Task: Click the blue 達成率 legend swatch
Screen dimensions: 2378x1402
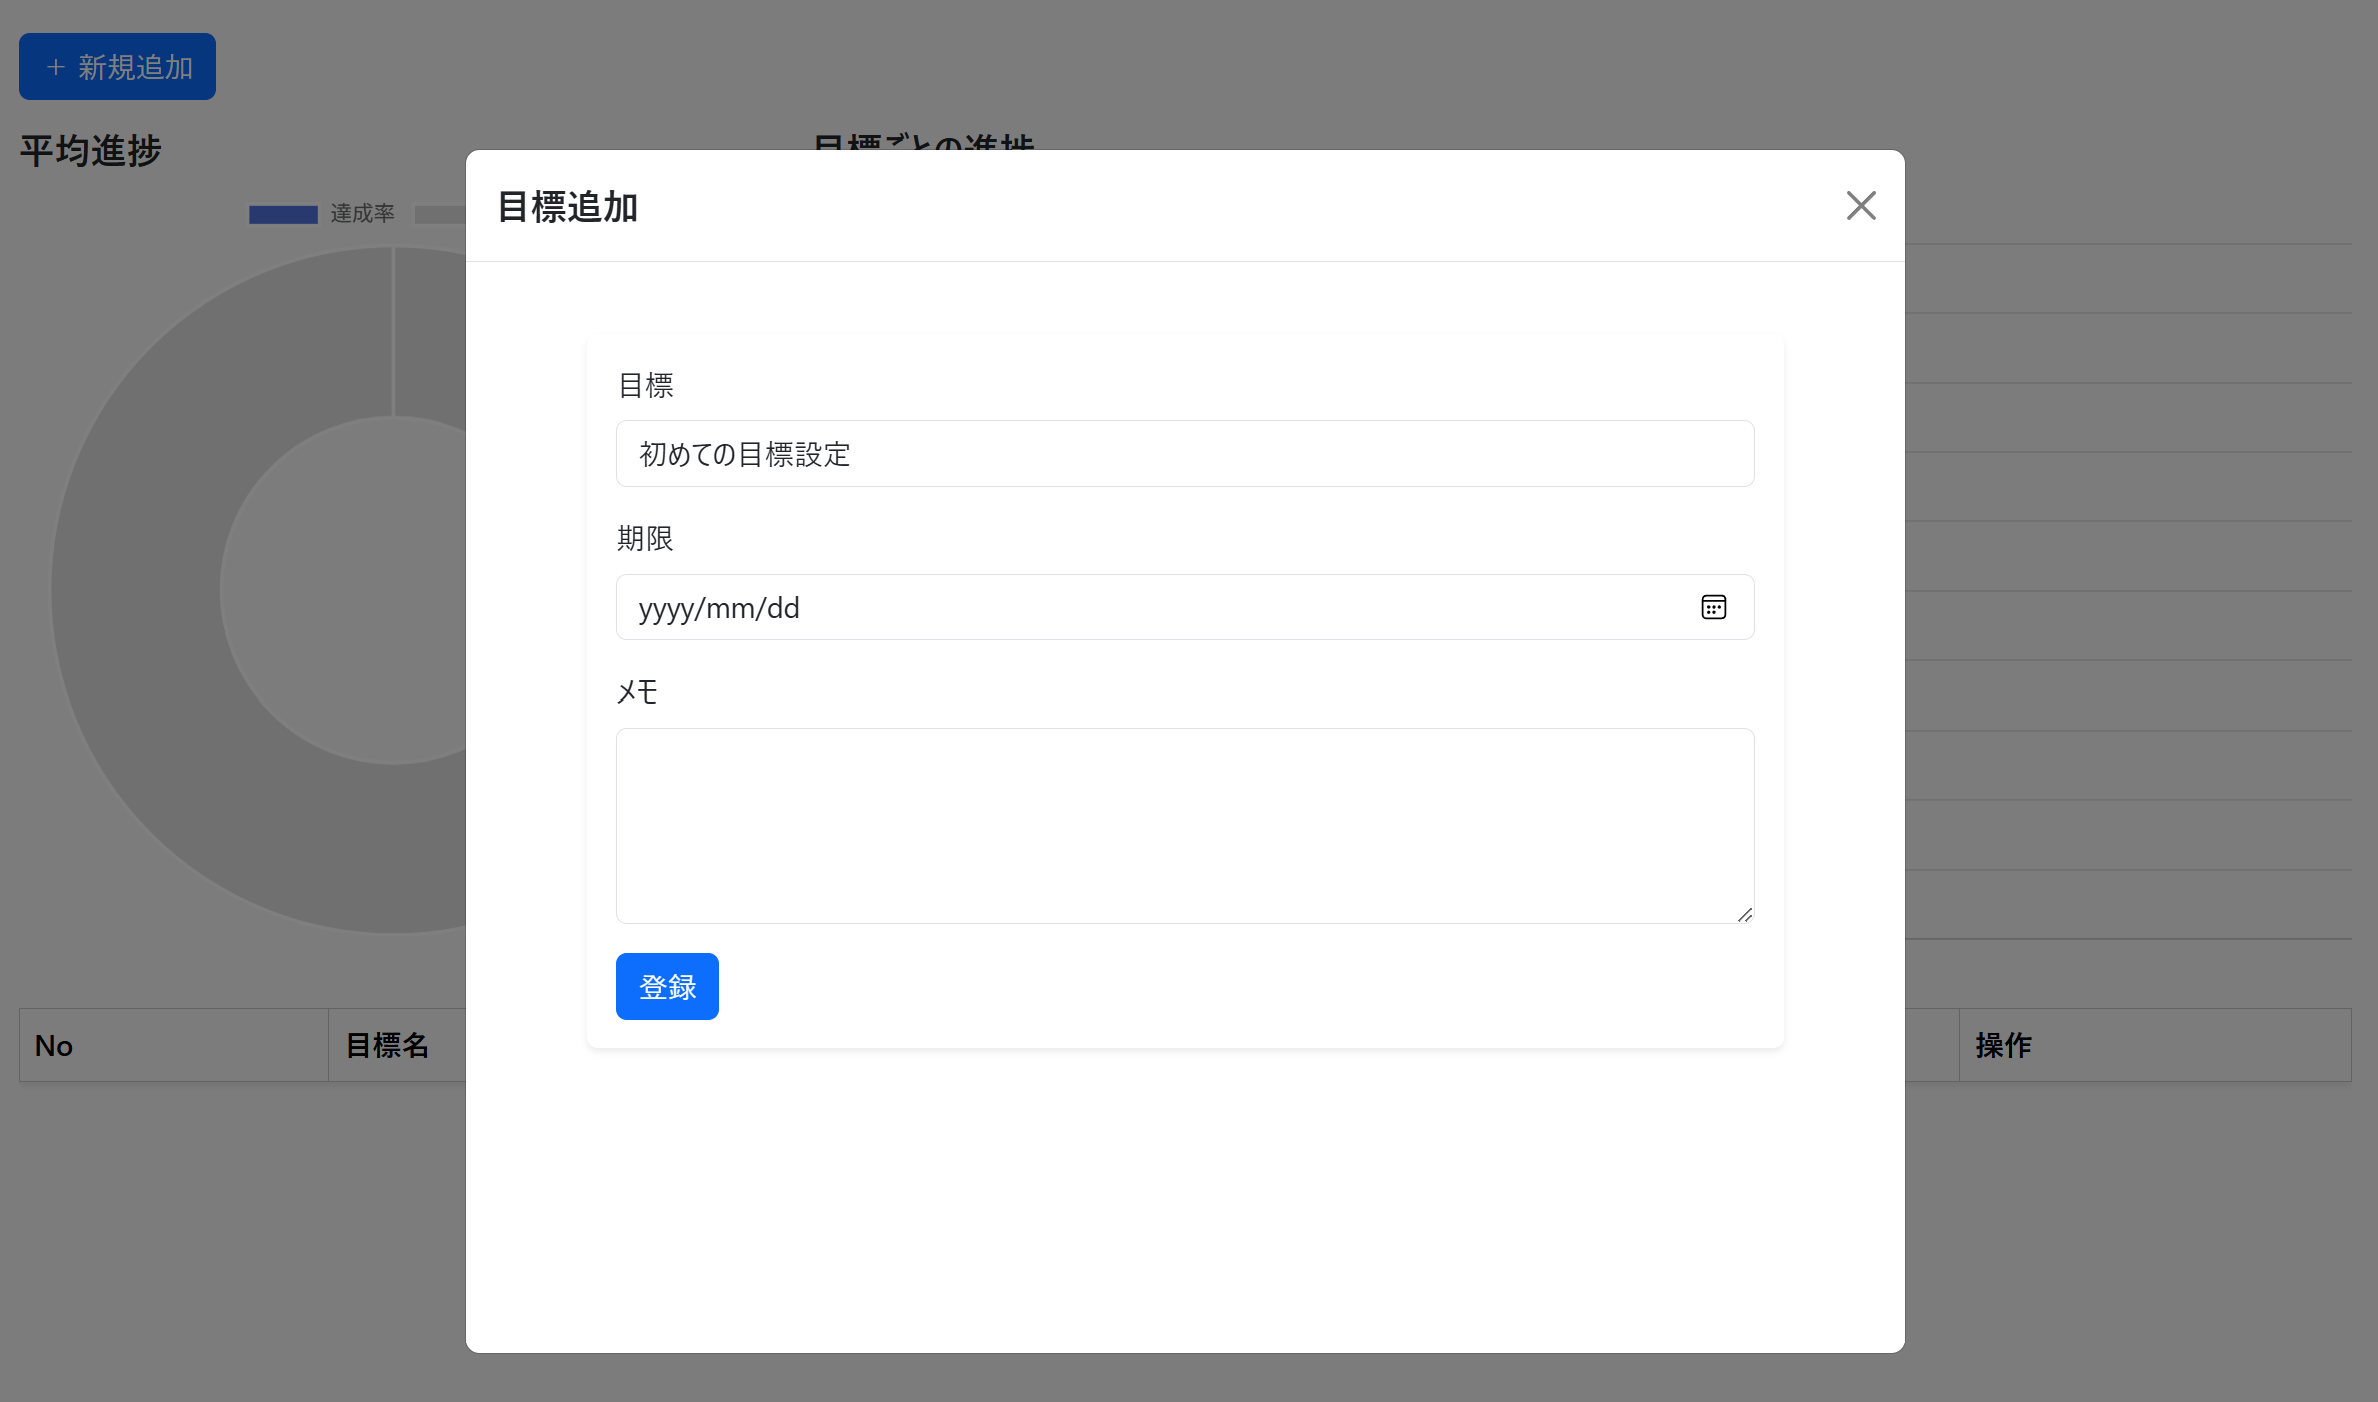Action: [283, 213]
